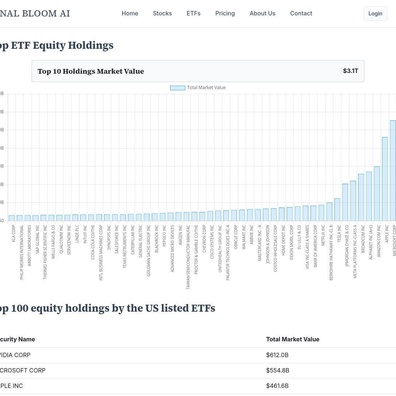
Task: Click the BLOOM AI site logo
Action: pyautogui.click(x=35, y=14)
